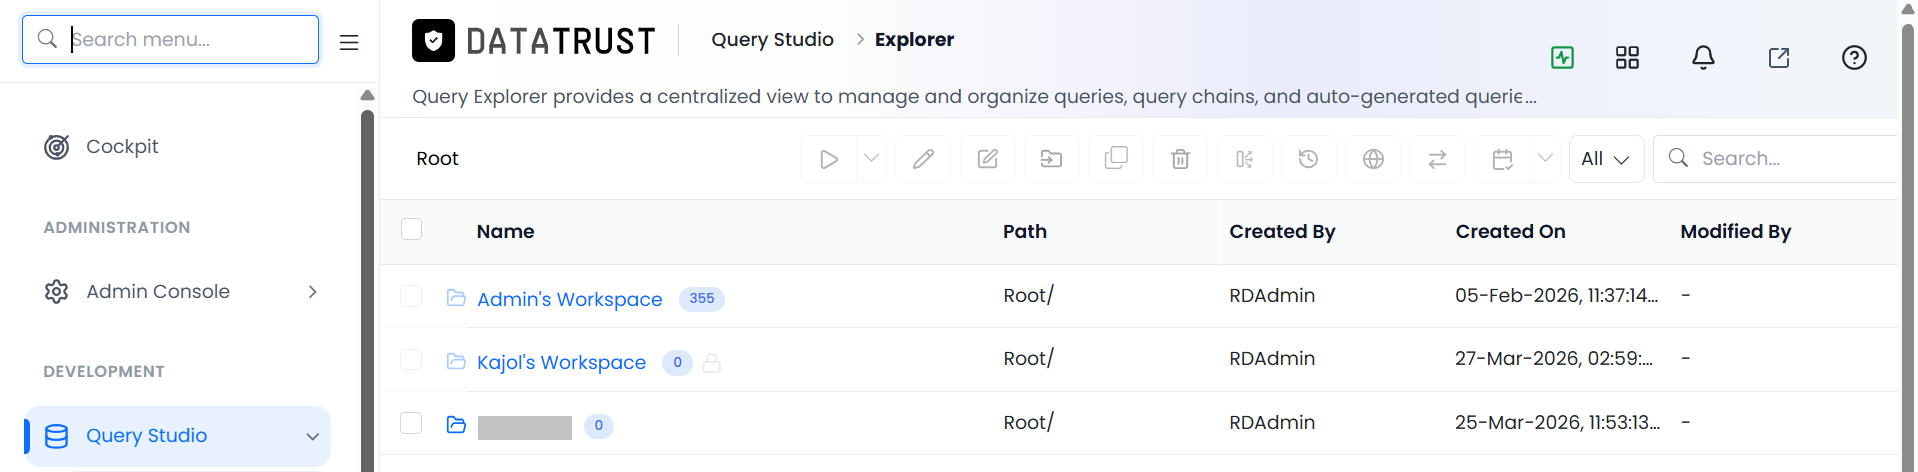The height and width of the screenshot is (472, 1918).
Task: Click the calendar schedule icon
Action: [x=1502, y=159]
